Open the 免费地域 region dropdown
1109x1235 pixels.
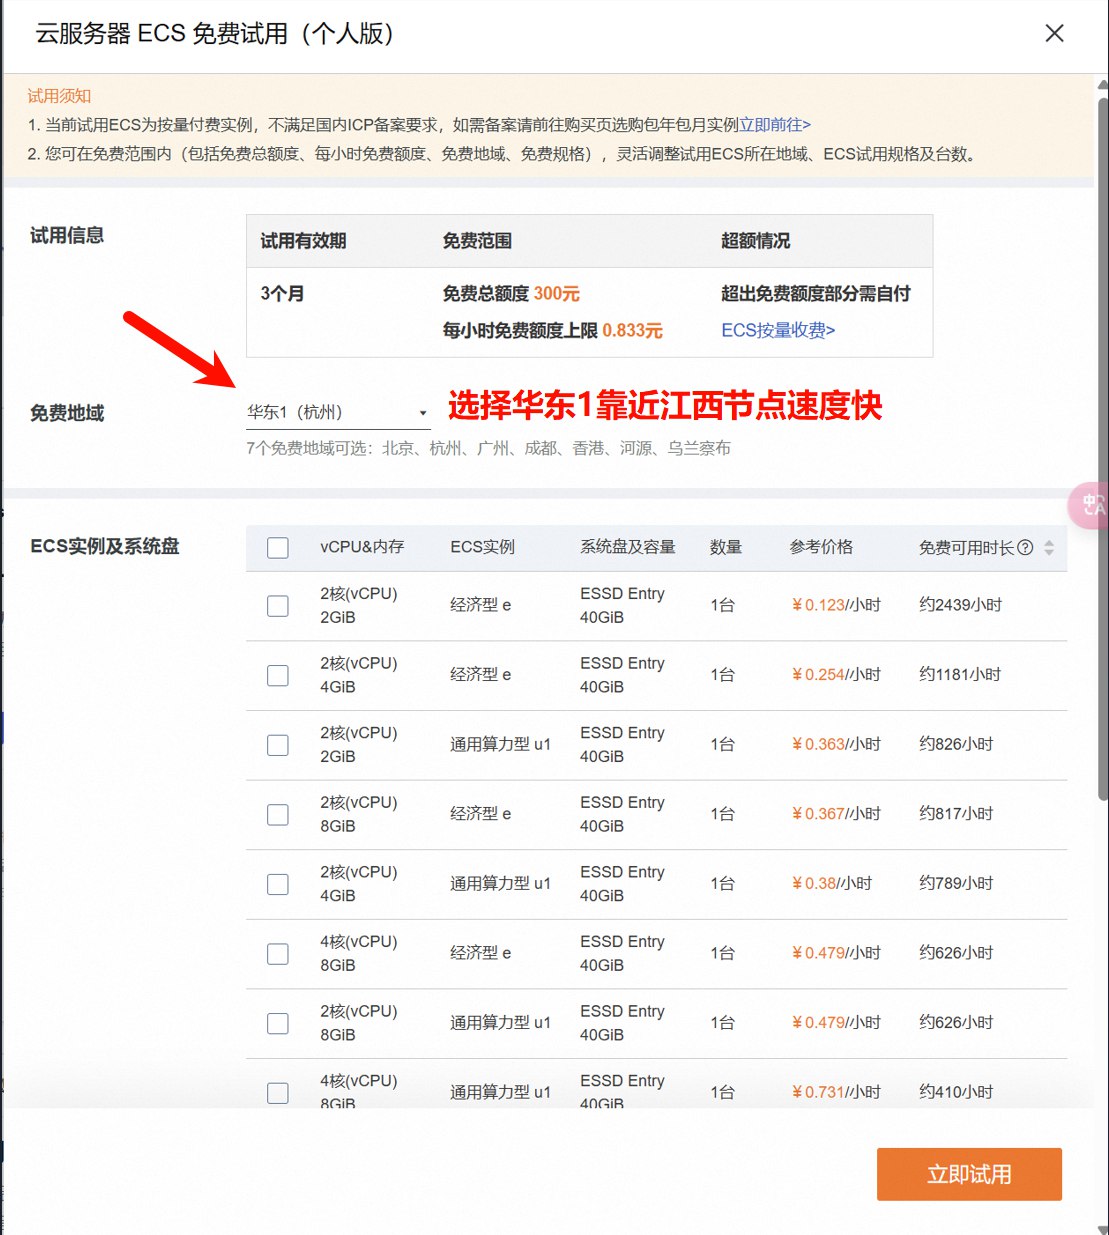click(336, 412)
